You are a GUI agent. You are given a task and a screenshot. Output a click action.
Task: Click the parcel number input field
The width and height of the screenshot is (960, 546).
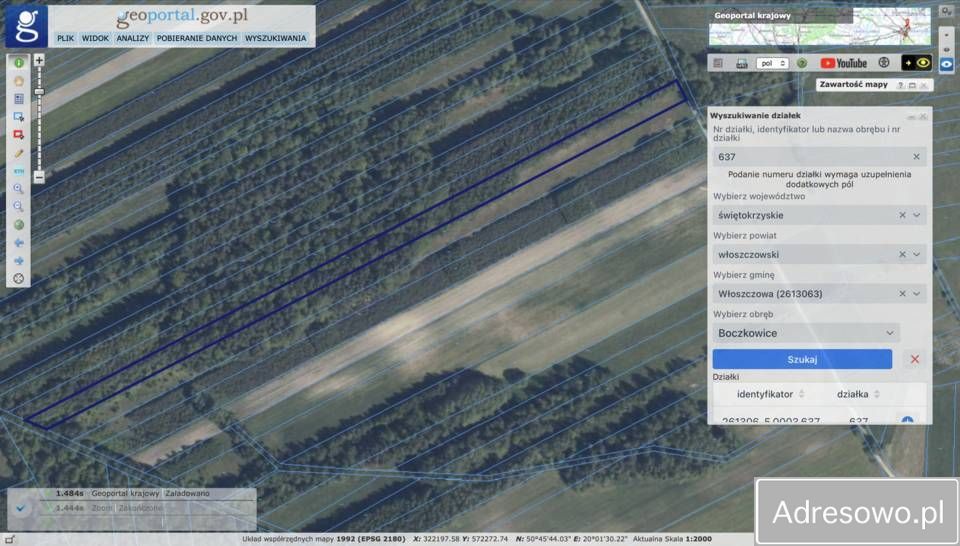(x=819, y=157)
